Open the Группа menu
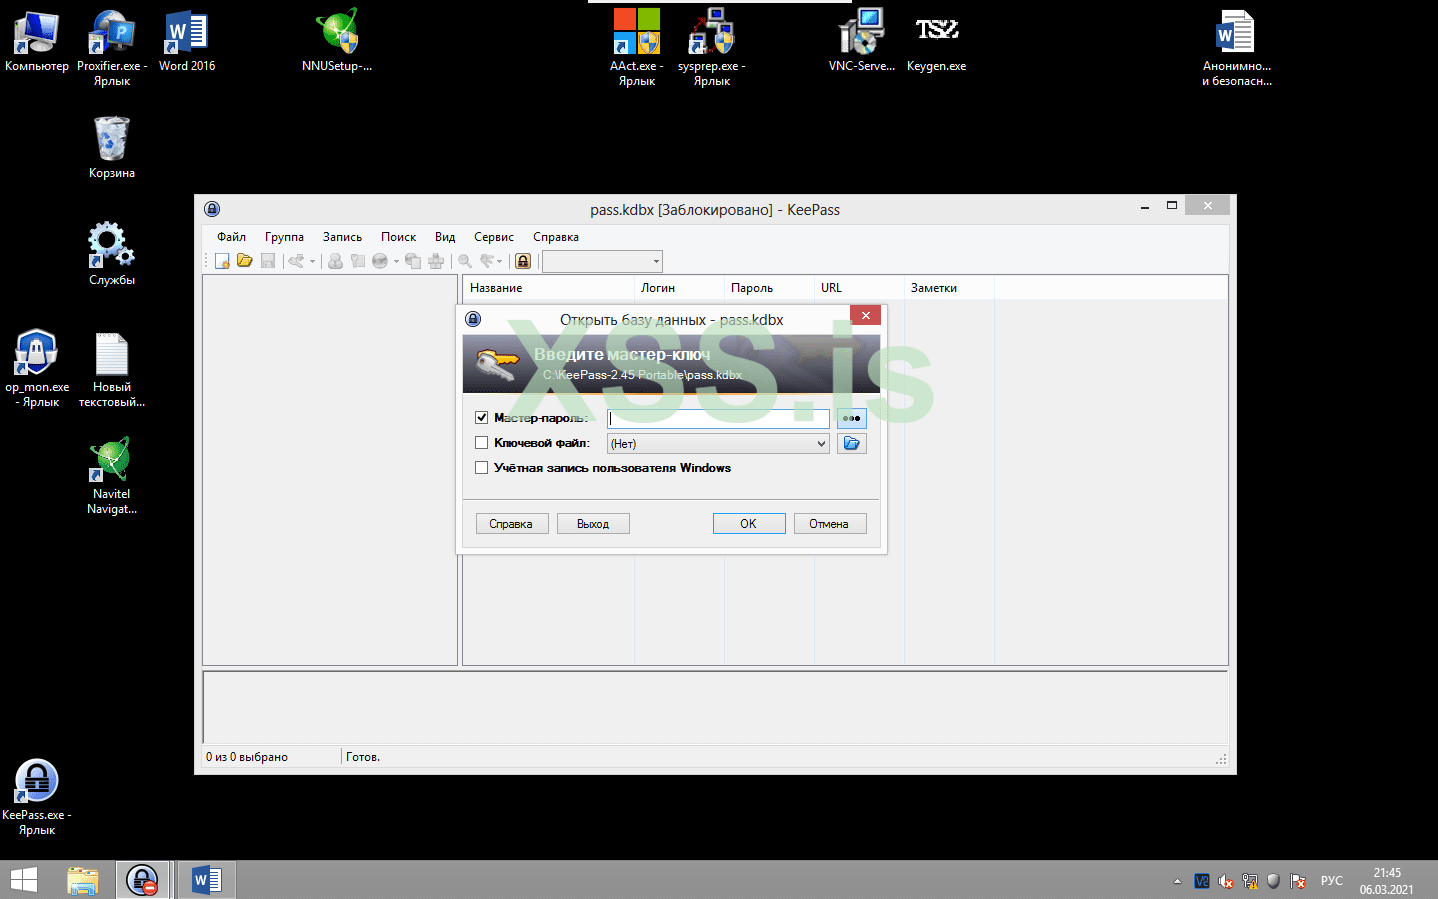 (284, 237)
